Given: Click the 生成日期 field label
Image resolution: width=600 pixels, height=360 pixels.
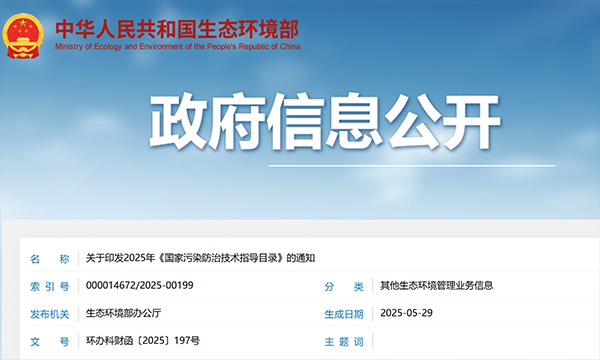Looking at the screenshot, I should coord(344,314).
